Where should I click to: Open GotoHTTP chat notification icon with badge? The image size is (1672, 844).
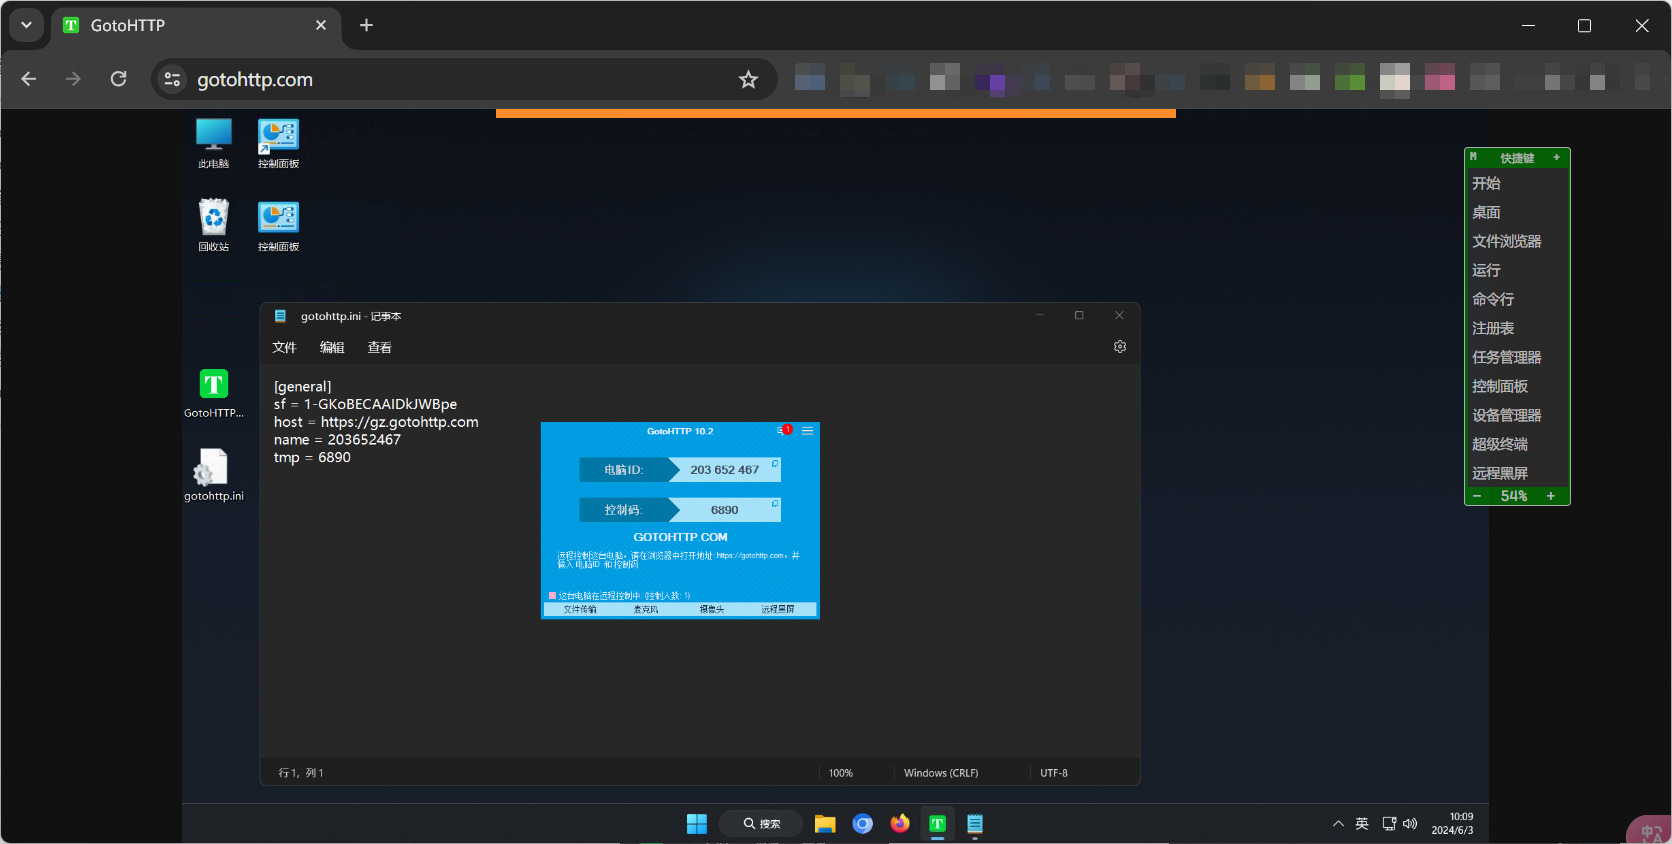click(x=784, y=430)
